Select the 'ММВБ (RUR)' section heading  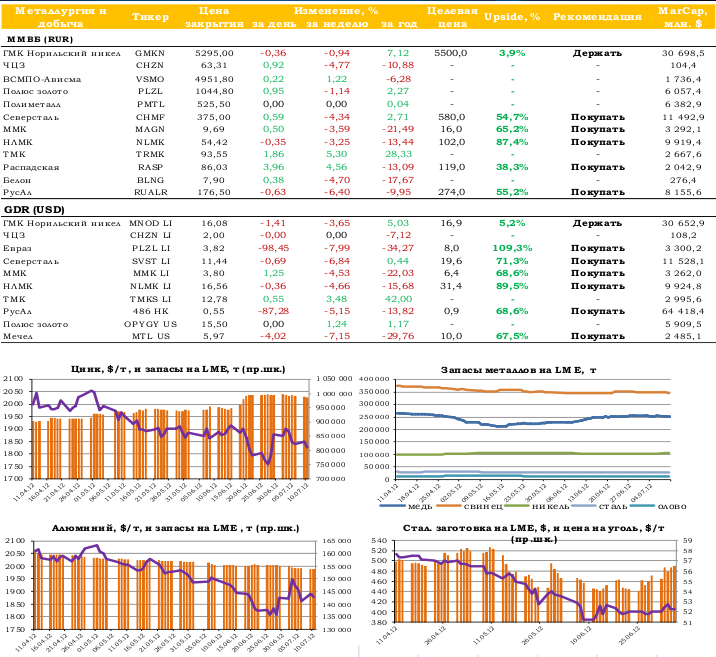click(x=40, y=39)
